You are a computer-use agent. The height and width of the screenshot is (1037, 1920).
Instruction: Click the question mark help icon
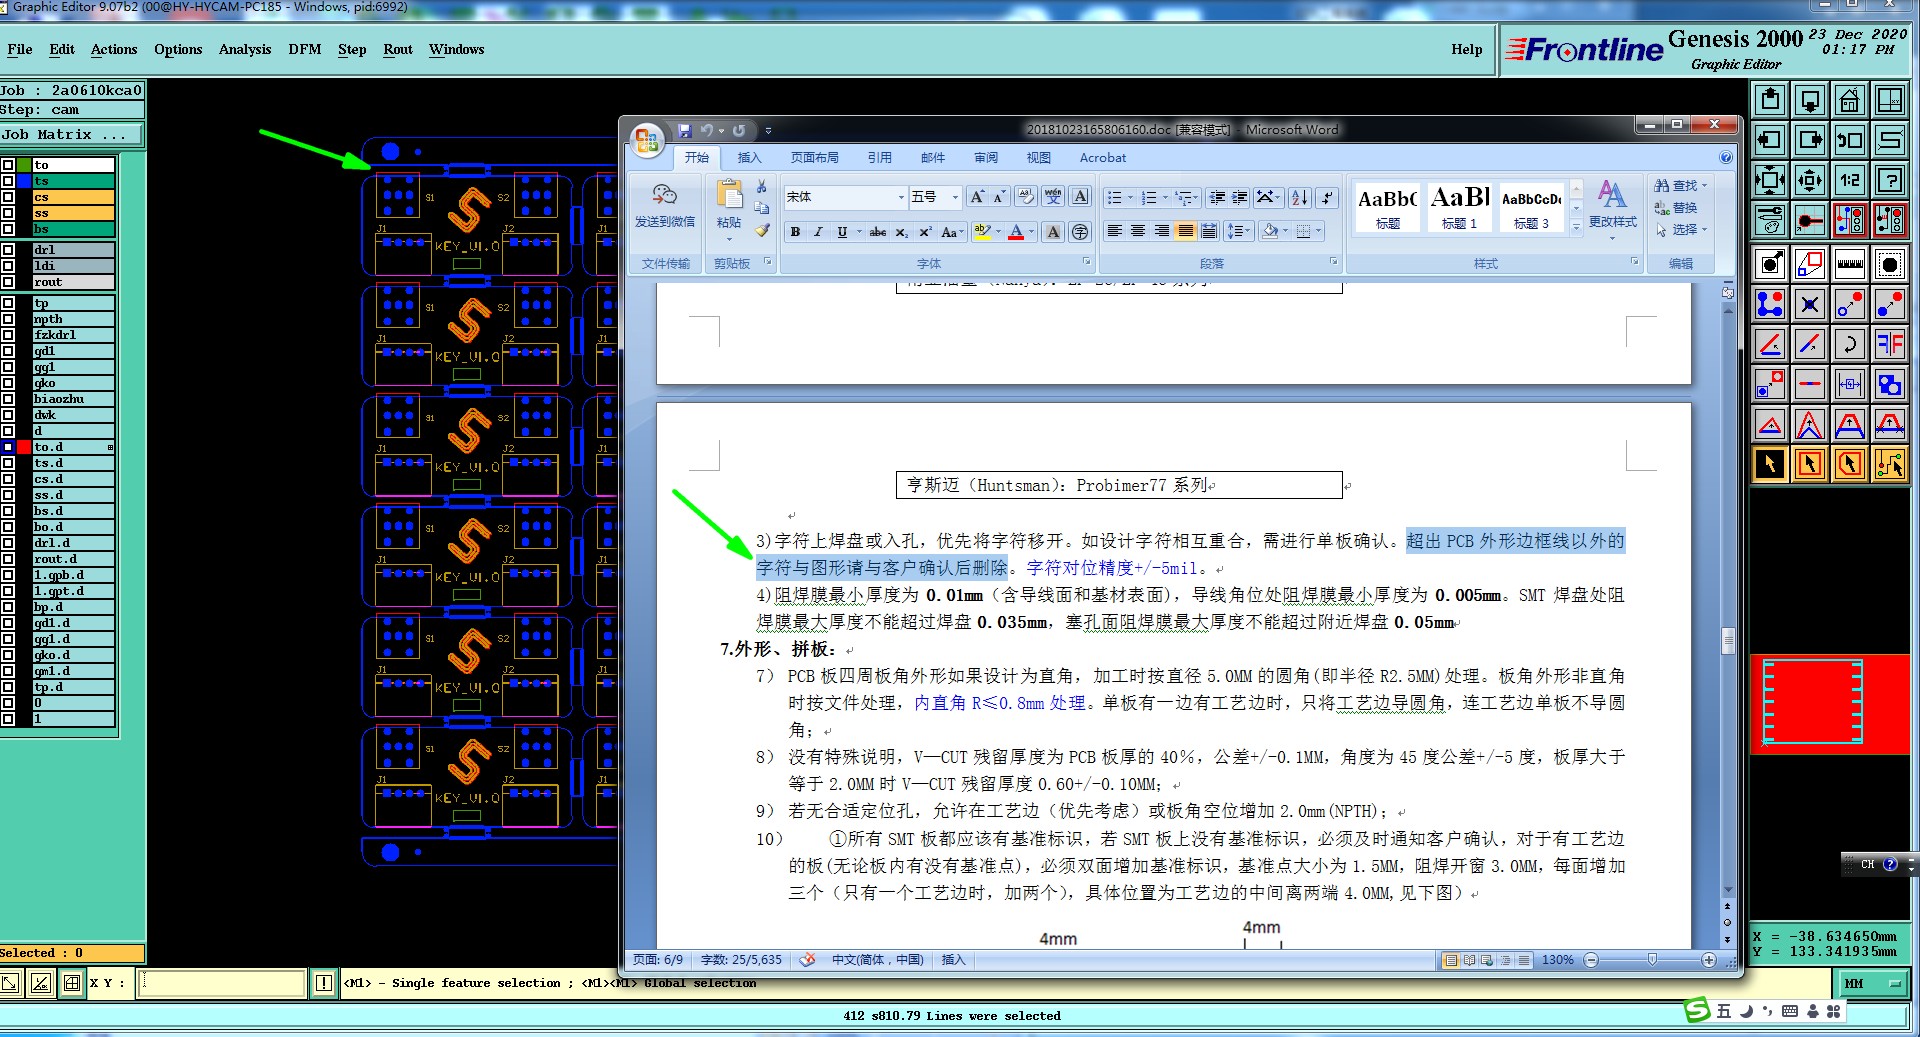1889,181
